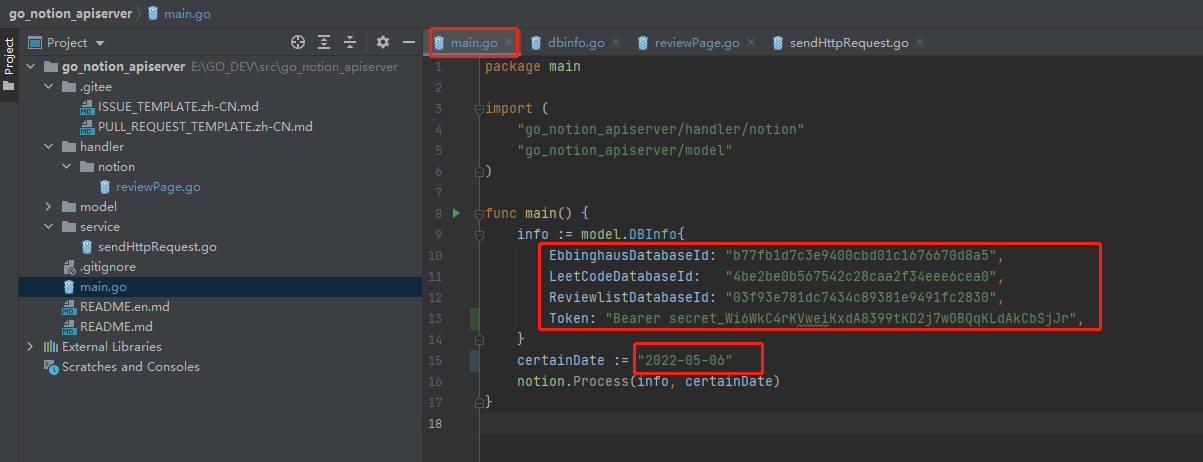Click the Project vertical side tab

(x=9, y=56)
